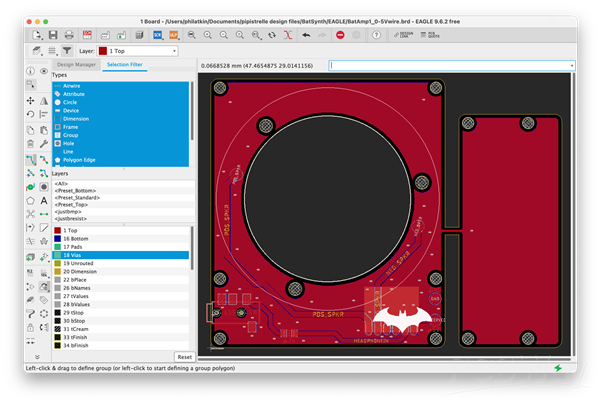Toggle the Hole type in filter list
The height and width of the screenshot is (403, 600).
[x=68, y=143]
